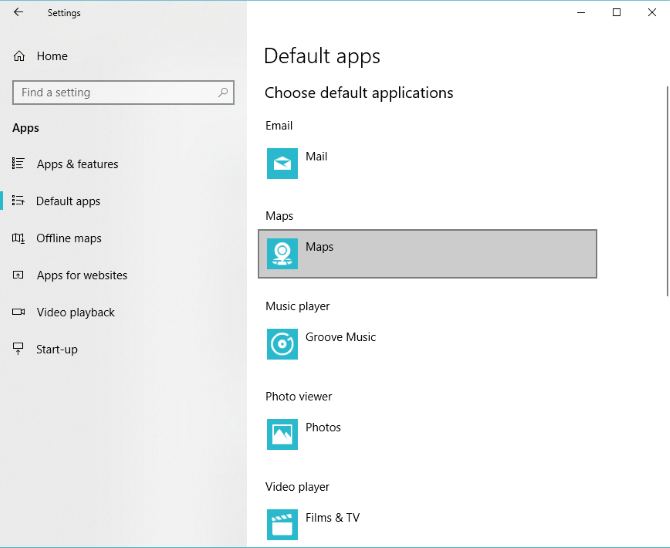Focus the Find a setting search box
This screenshot has height=548, width=670.
pyautogui.click(x=115, y=92)
